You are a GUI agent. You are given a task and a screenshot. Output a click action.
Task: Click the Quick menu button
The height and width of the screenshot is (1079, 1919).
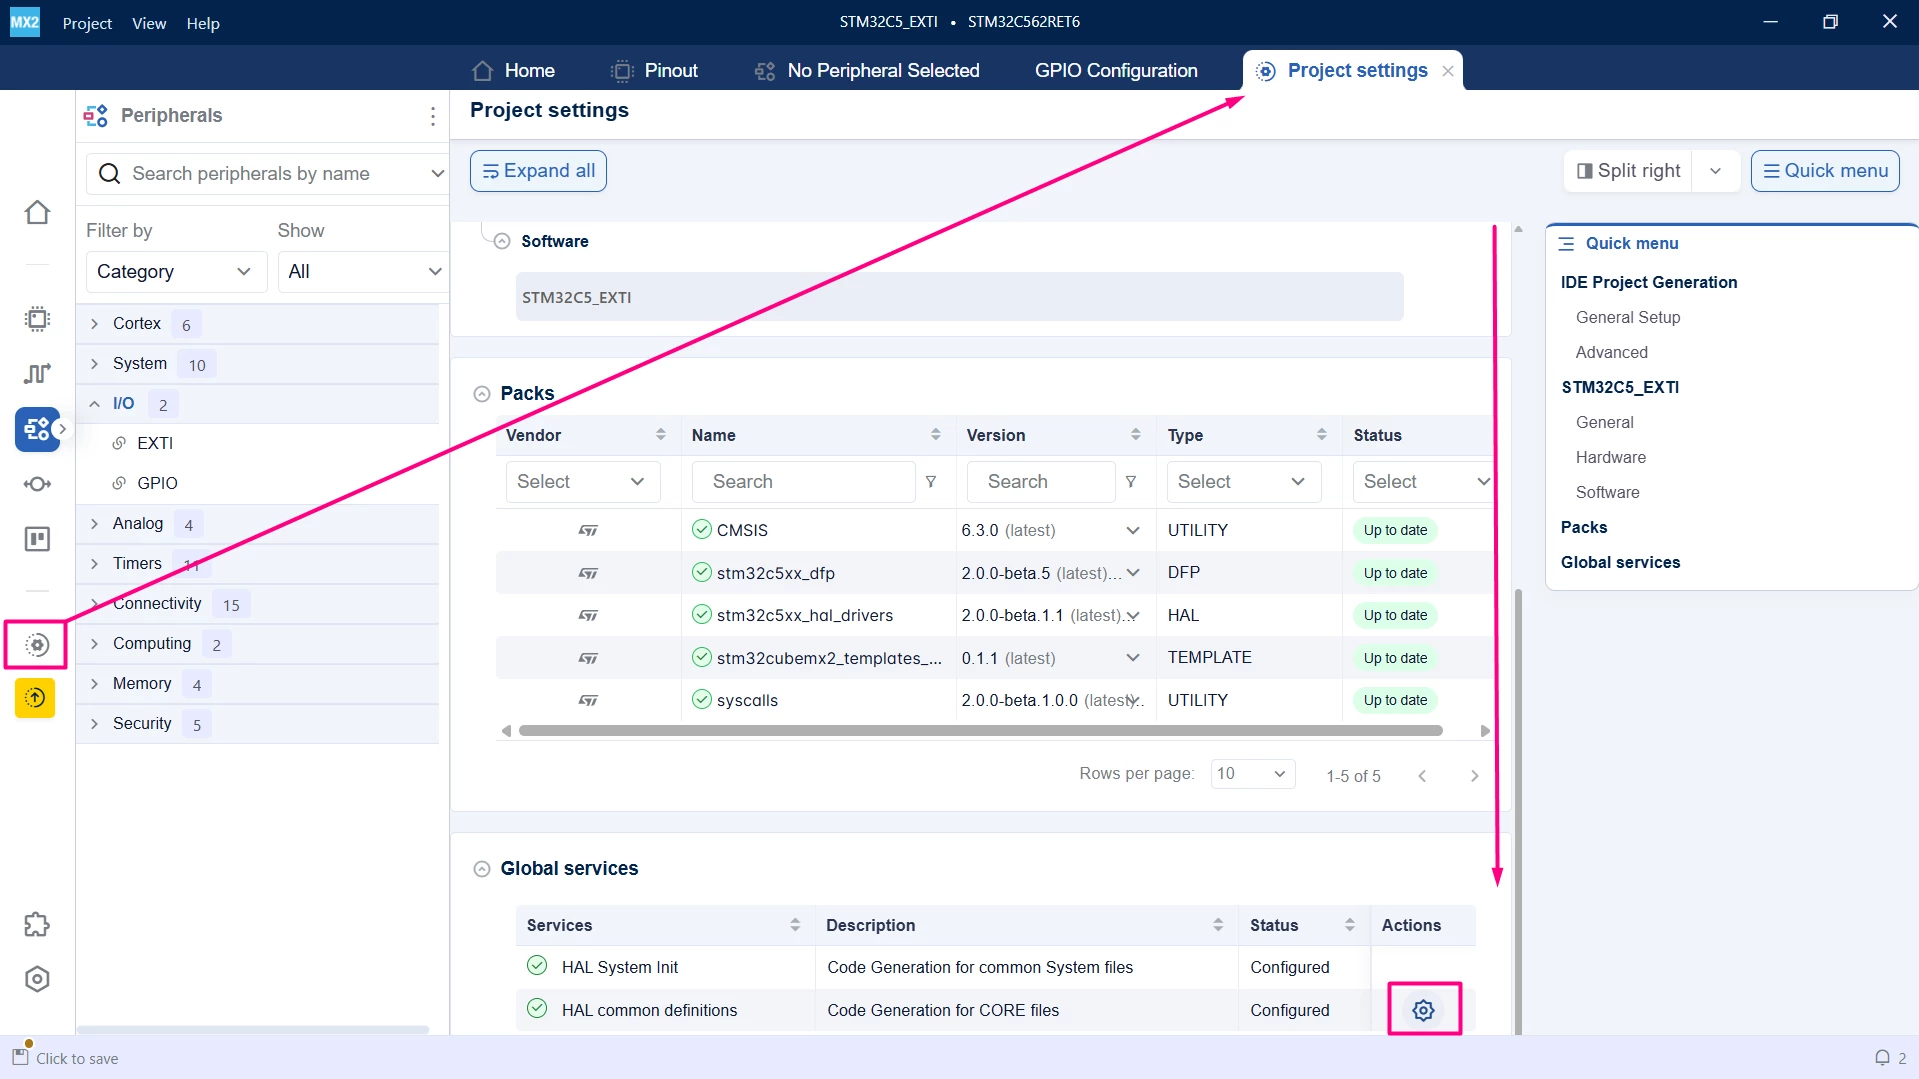1825,171
